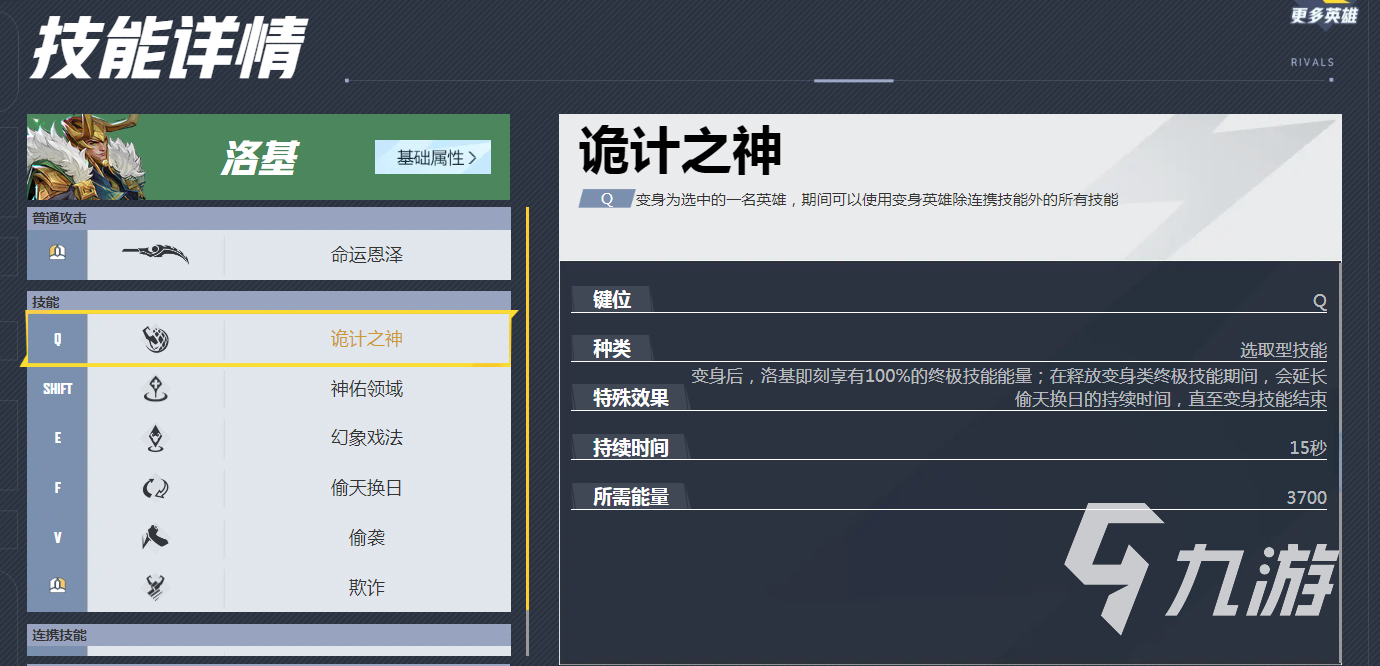
Task: Open the 更多英雄 more heroes button
Action: pyautogui.click(x=1323, y=15)
